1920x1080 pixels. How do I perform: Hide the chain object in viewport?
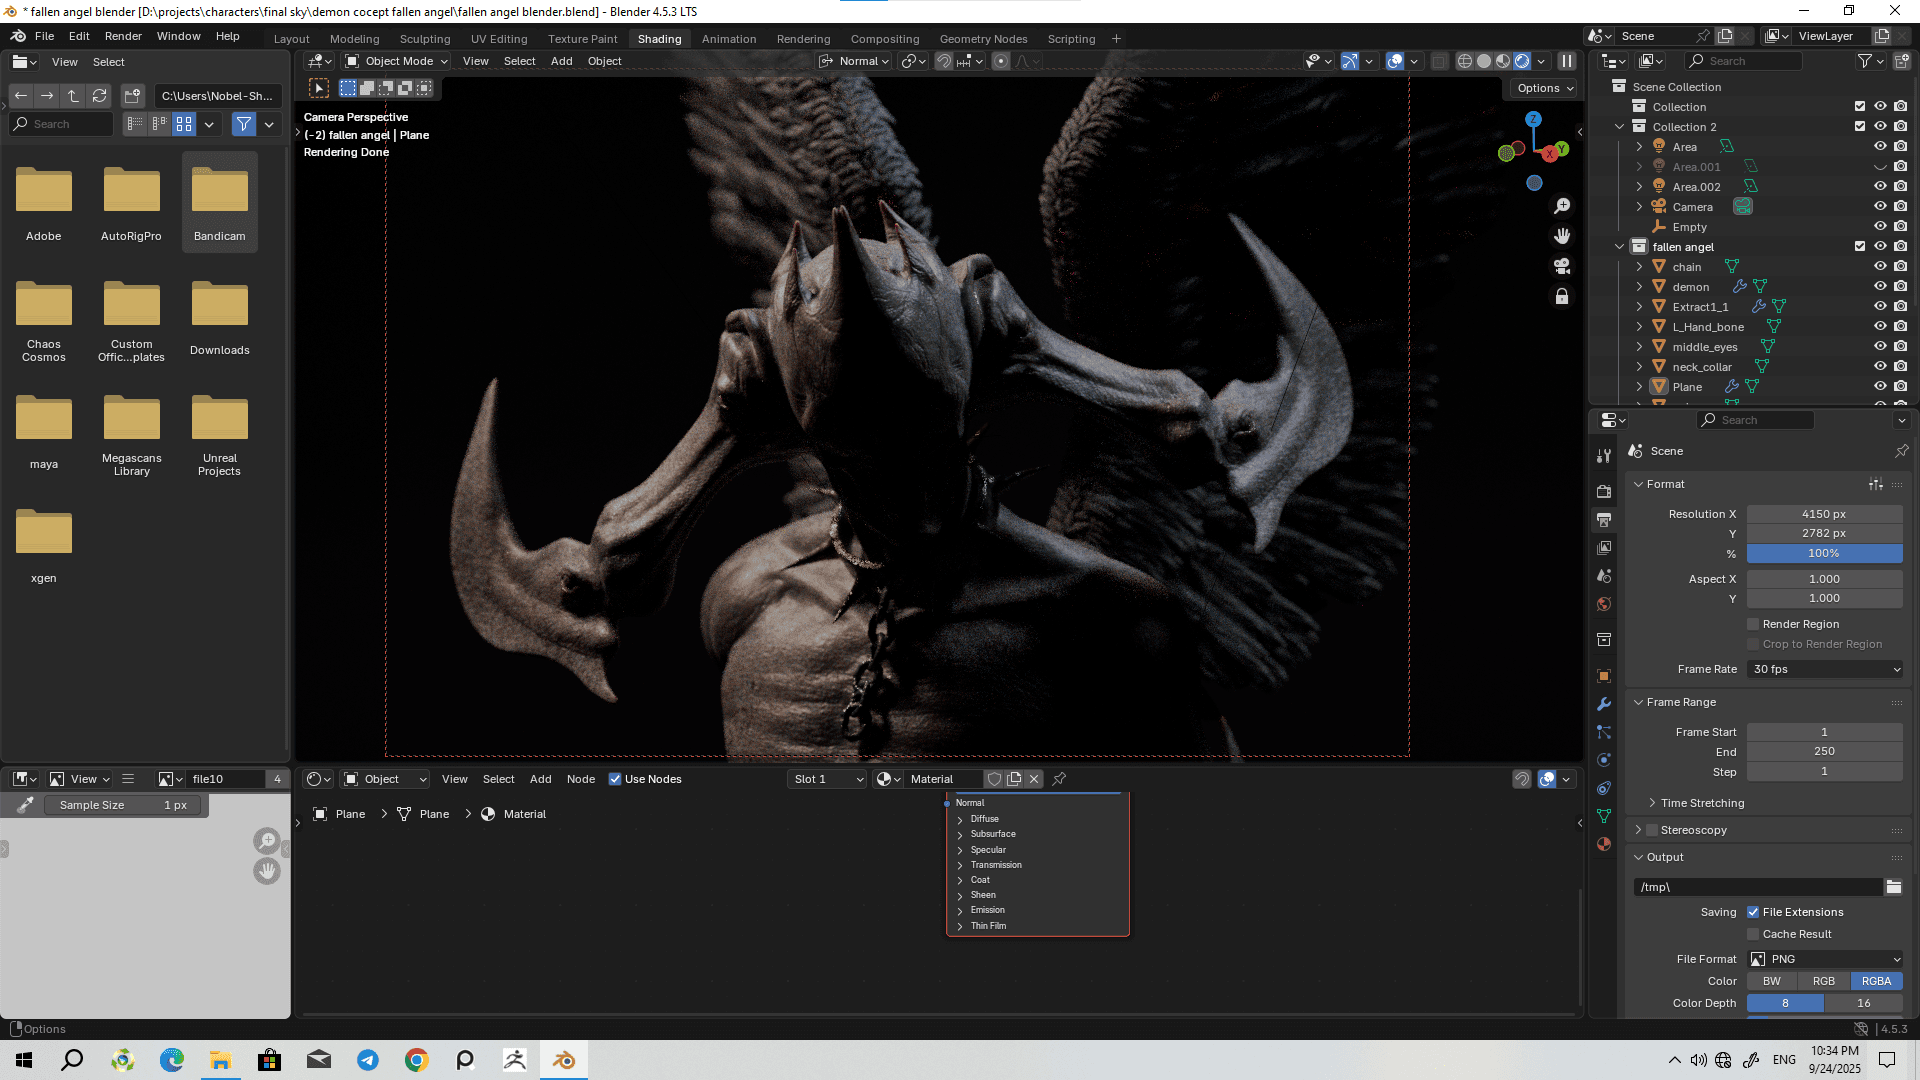pos(1880,267)
